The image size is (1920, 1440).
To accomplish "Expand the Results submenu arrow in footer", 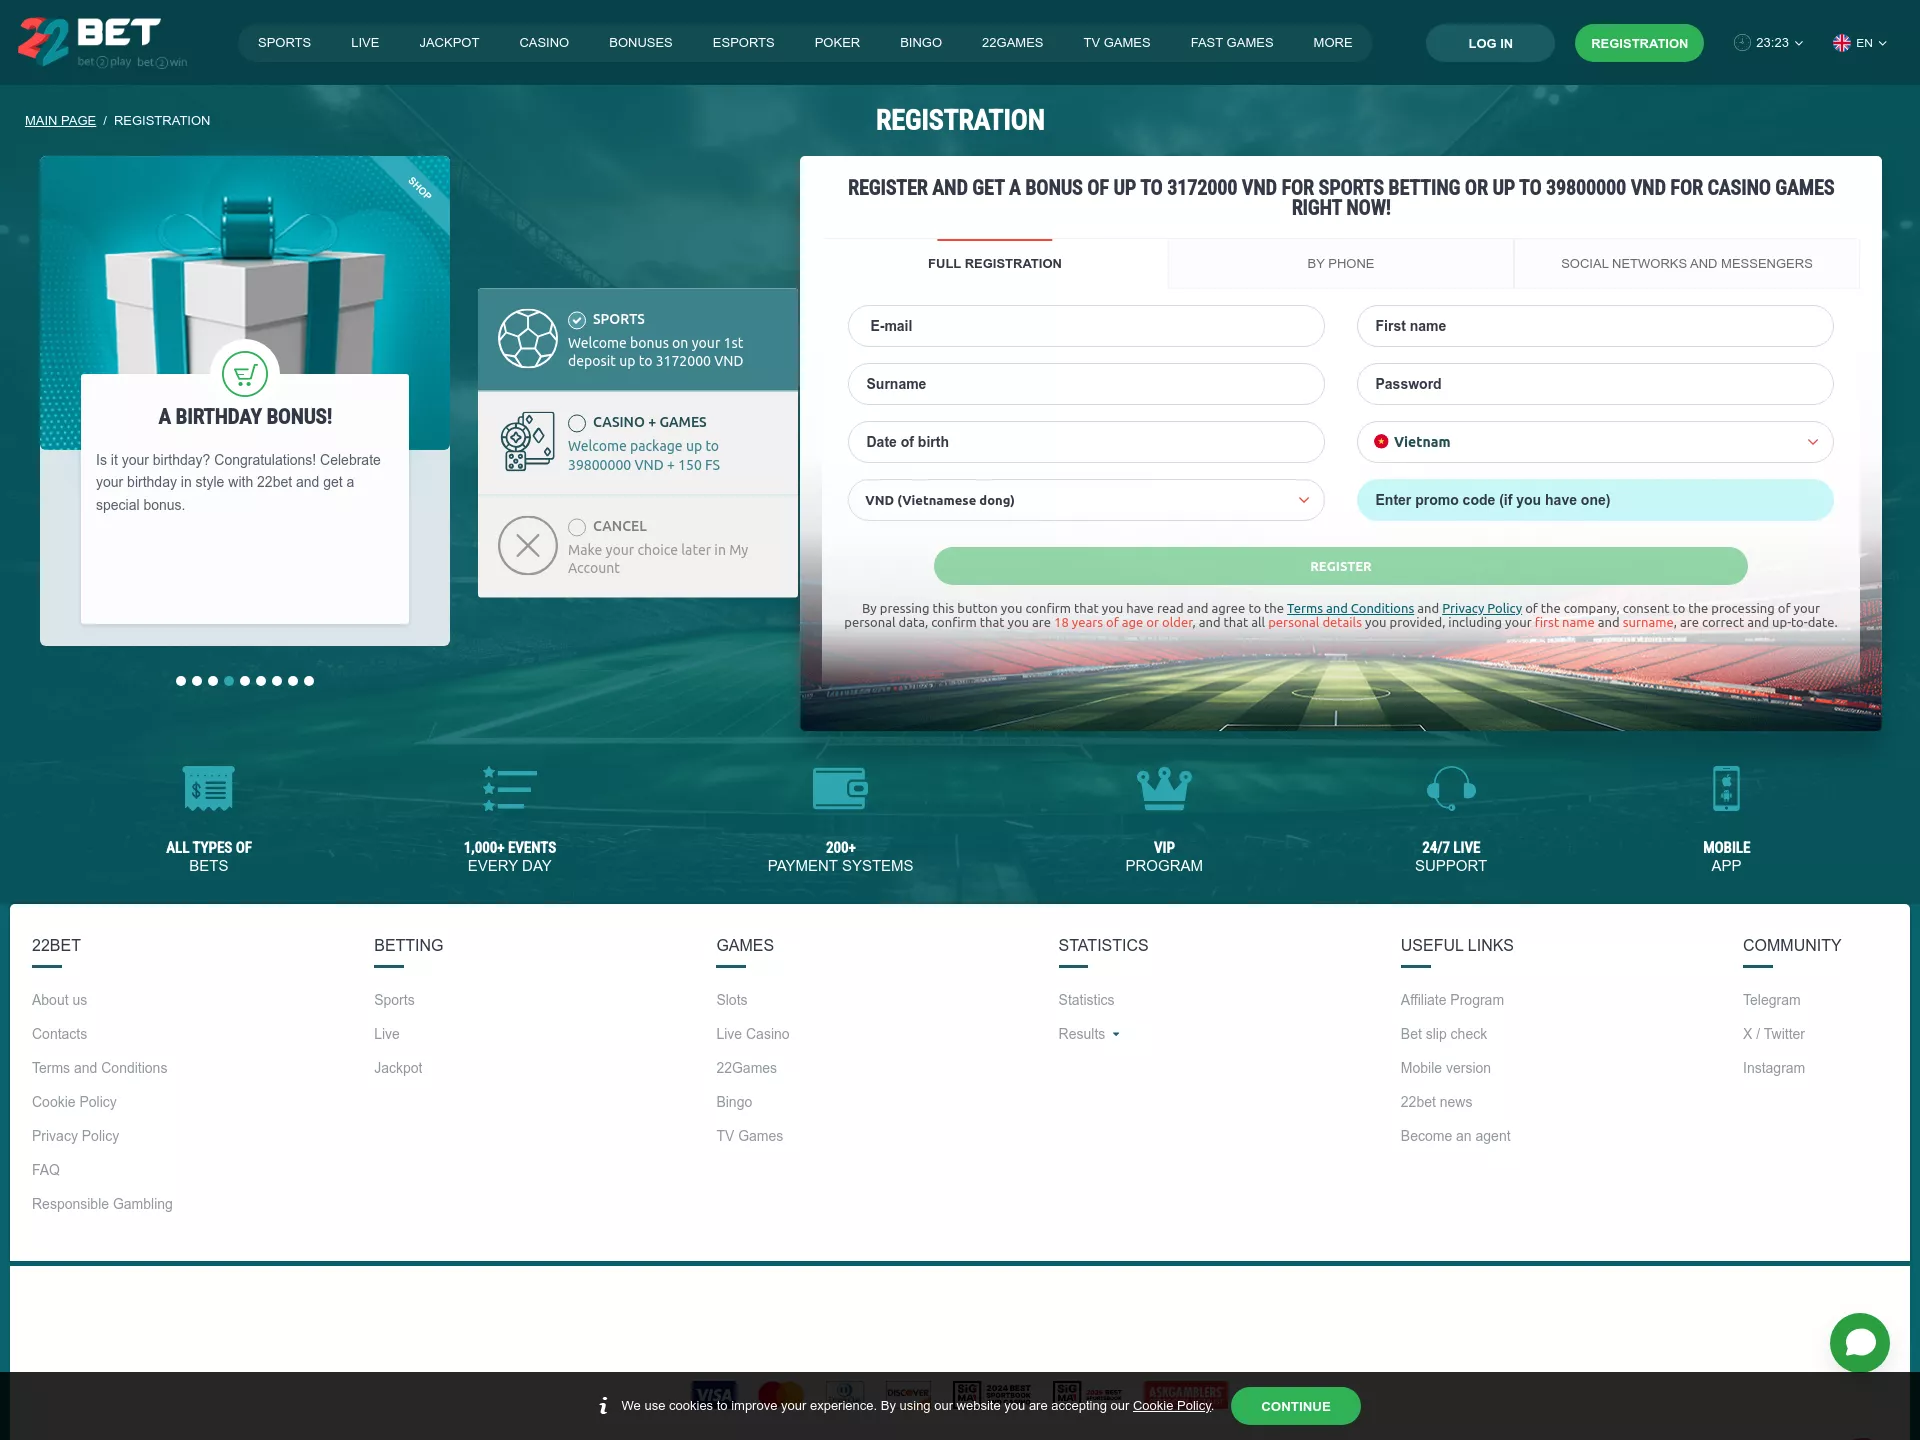I will coord(1116,1035).
